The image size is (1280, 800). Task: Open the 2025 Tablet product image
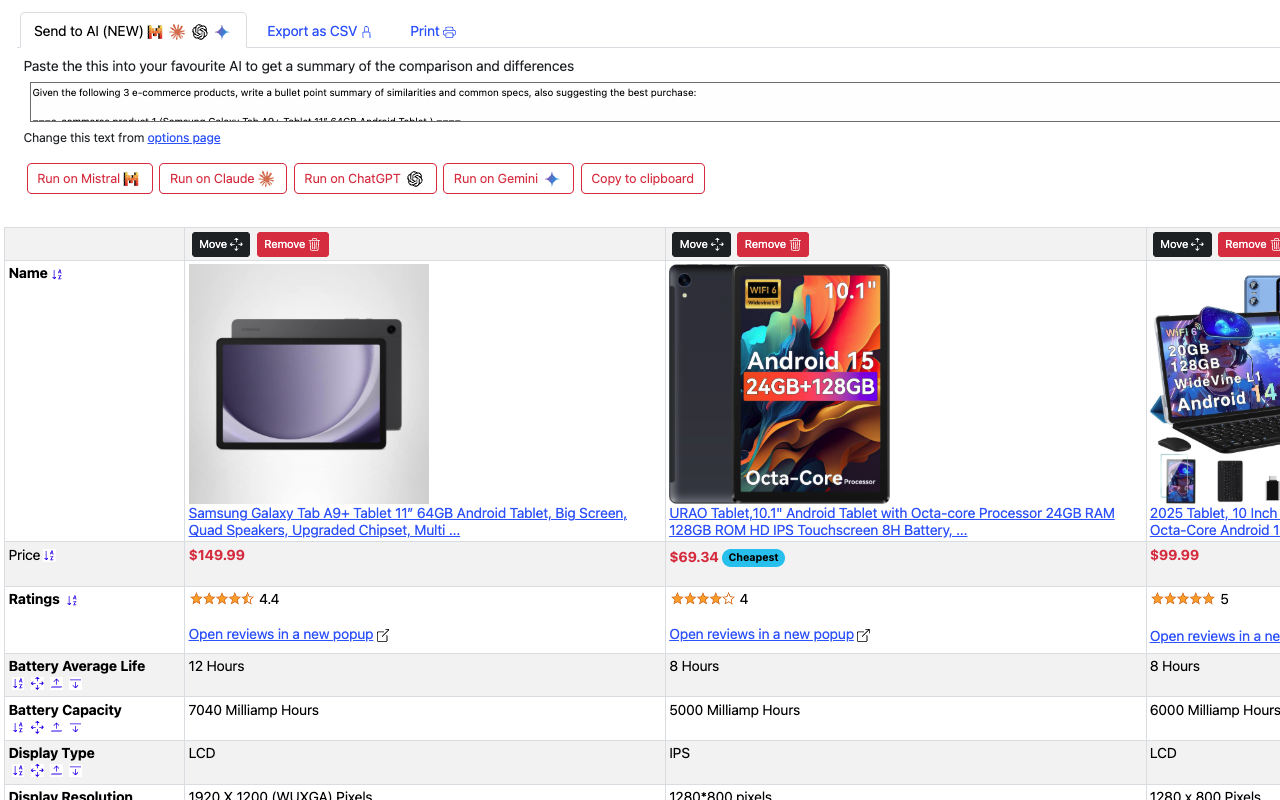[1215, 384]
